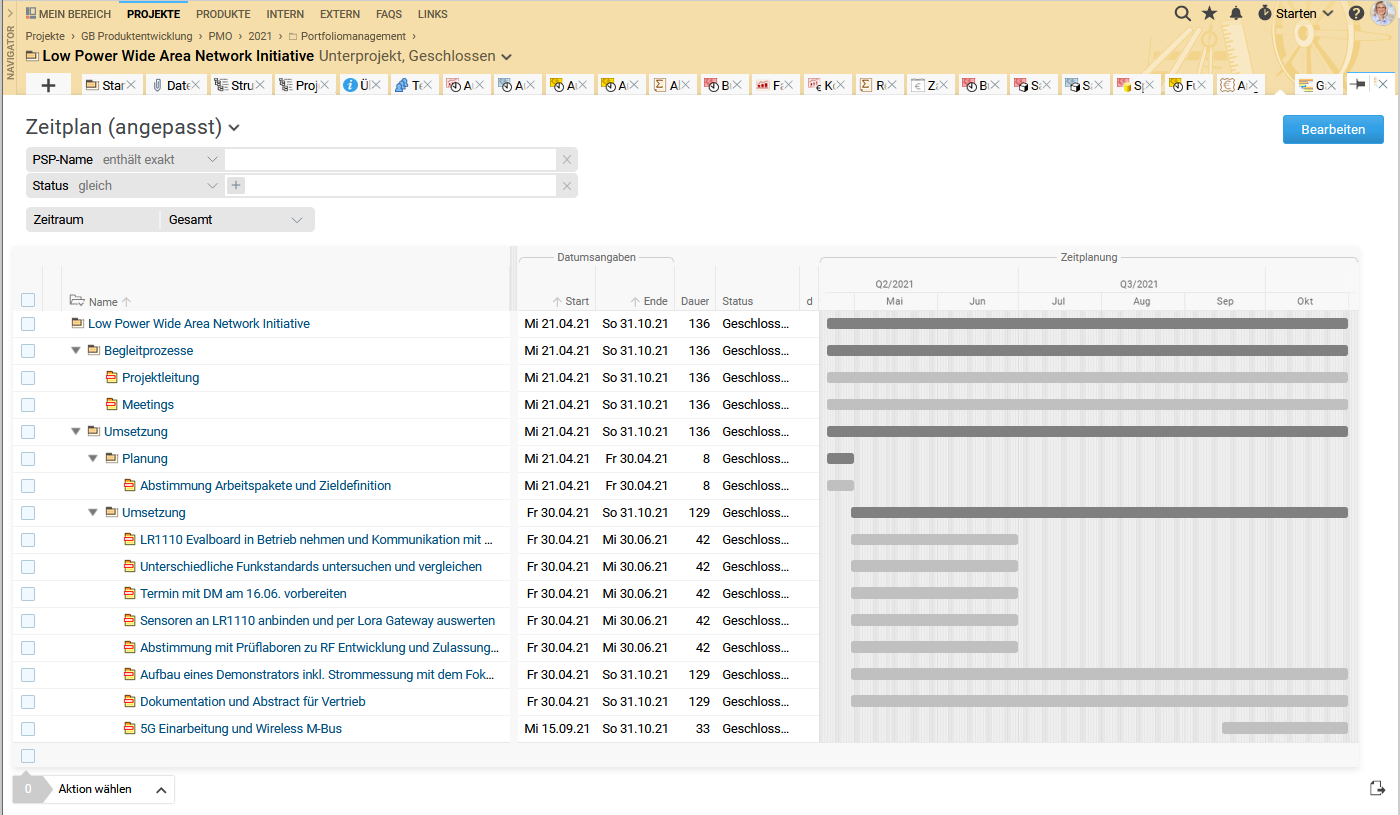Open the Zeitraum Gesamt dropdown
Viewport: 1400px width, 815px height.
click(x=237, y=220)
